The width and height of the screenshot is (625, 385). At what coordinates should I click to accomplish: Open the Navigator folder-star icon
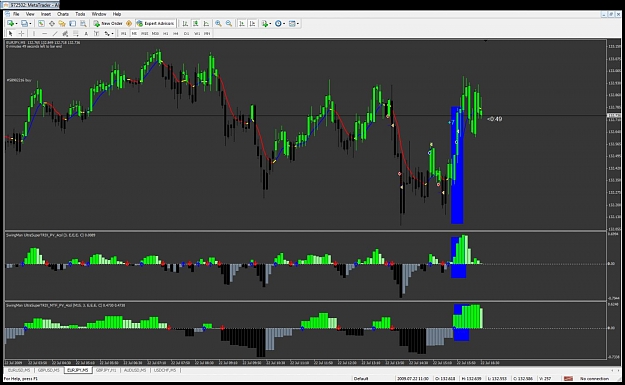62,24
